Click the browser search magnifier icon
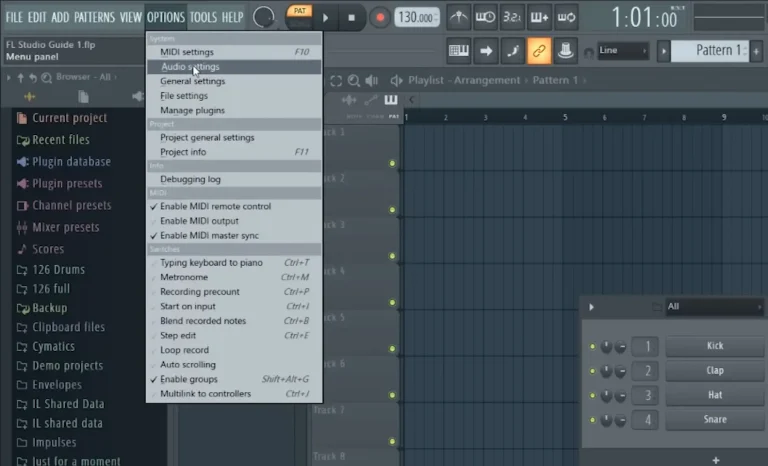The width and height of the screenshot is (768, 466). (x=47, y=77)
